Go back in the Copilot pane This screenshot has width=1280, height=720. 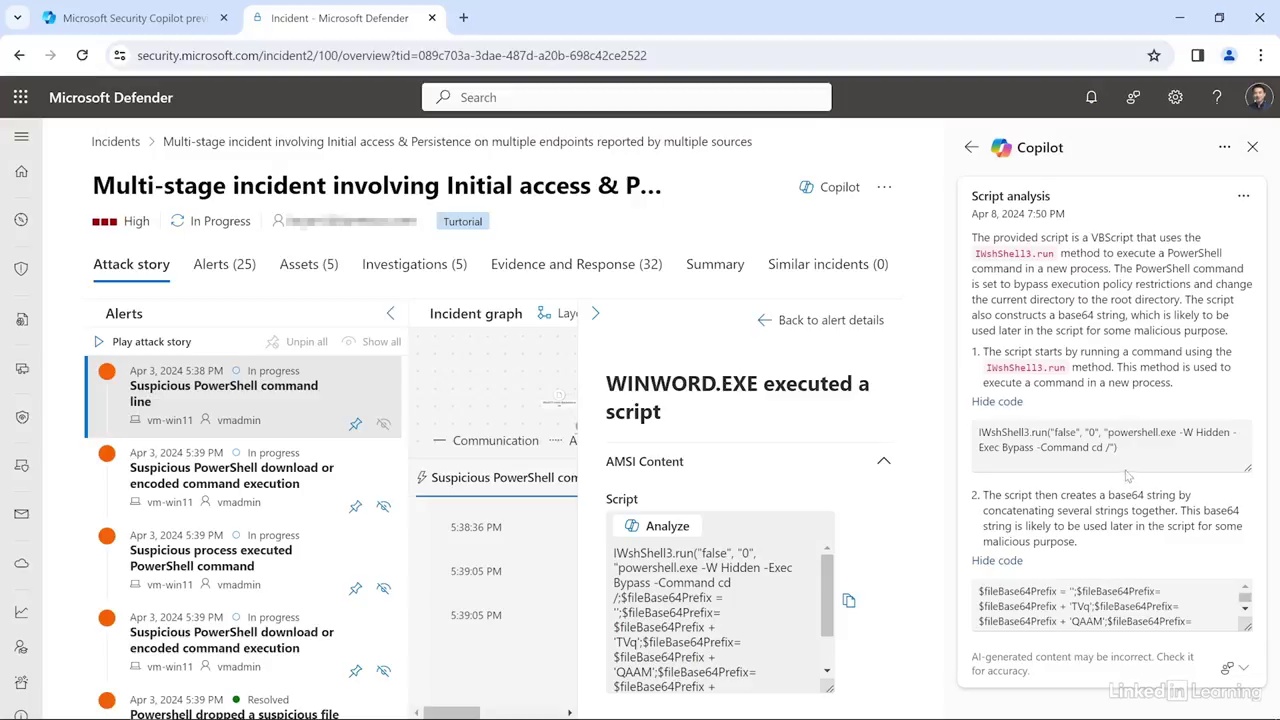[x=971, y=147]
